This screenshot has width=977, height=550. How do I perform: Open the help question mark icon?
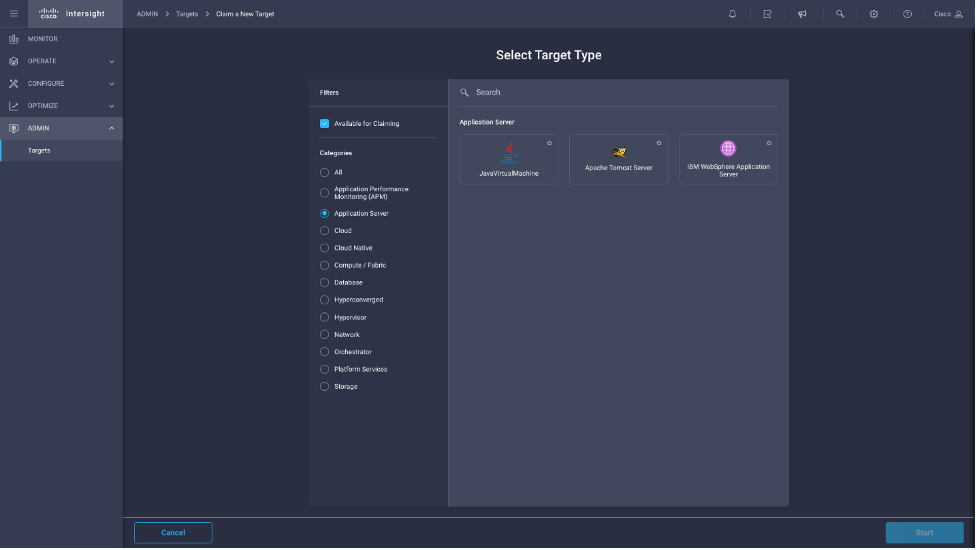tap(907, 14)
